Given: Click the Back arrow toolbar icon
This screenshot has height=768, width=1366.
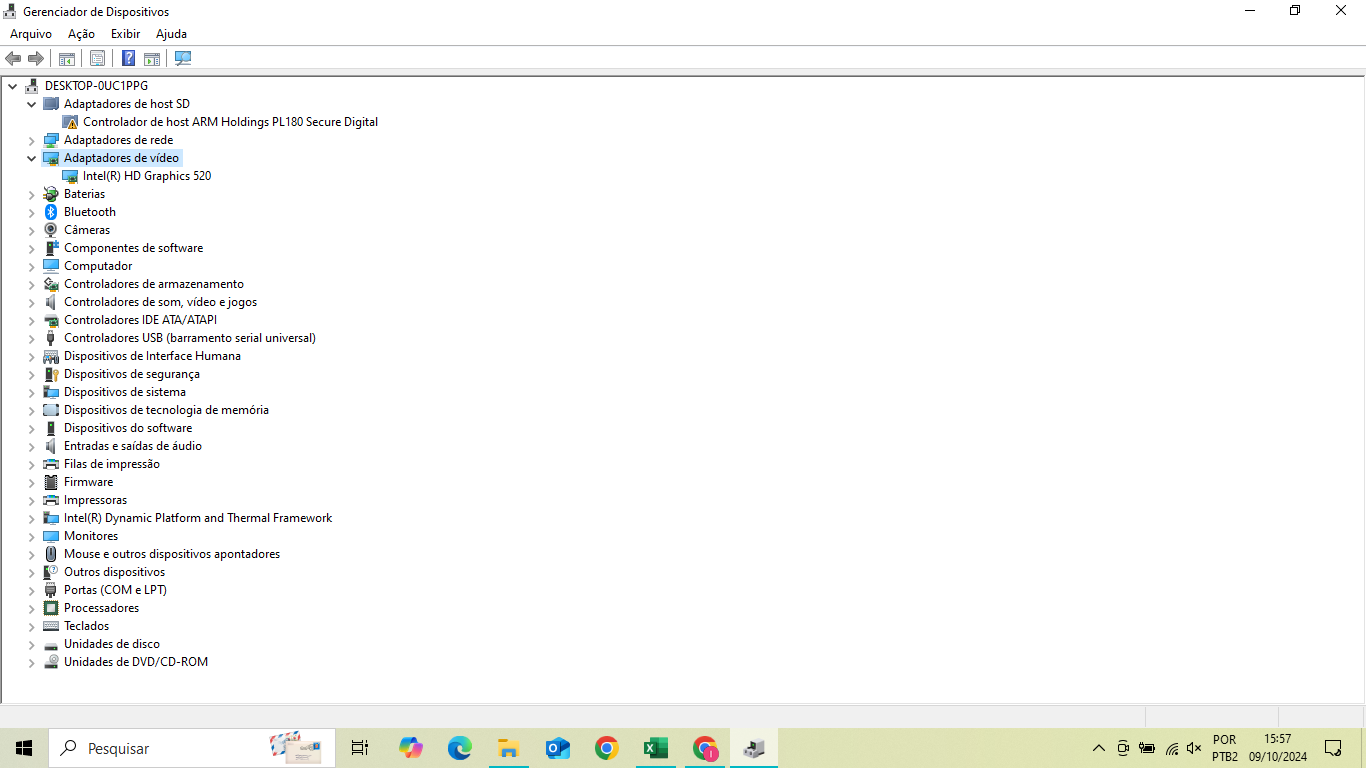Looking at the screenshot, I should pyautogui.click(x=13, y=58).
